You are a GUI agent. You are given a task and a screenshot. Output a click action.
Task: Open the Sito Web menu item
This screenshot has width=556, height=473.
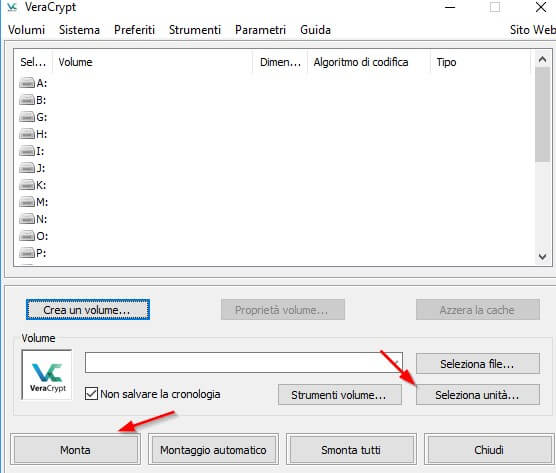[x=532, y=30]
